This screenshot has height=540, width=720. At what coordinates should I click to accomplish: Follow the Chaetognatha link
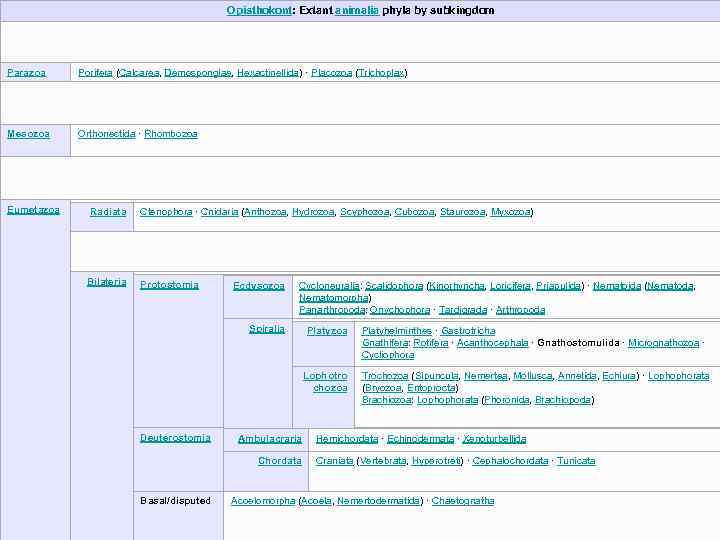tap(463, 500)
